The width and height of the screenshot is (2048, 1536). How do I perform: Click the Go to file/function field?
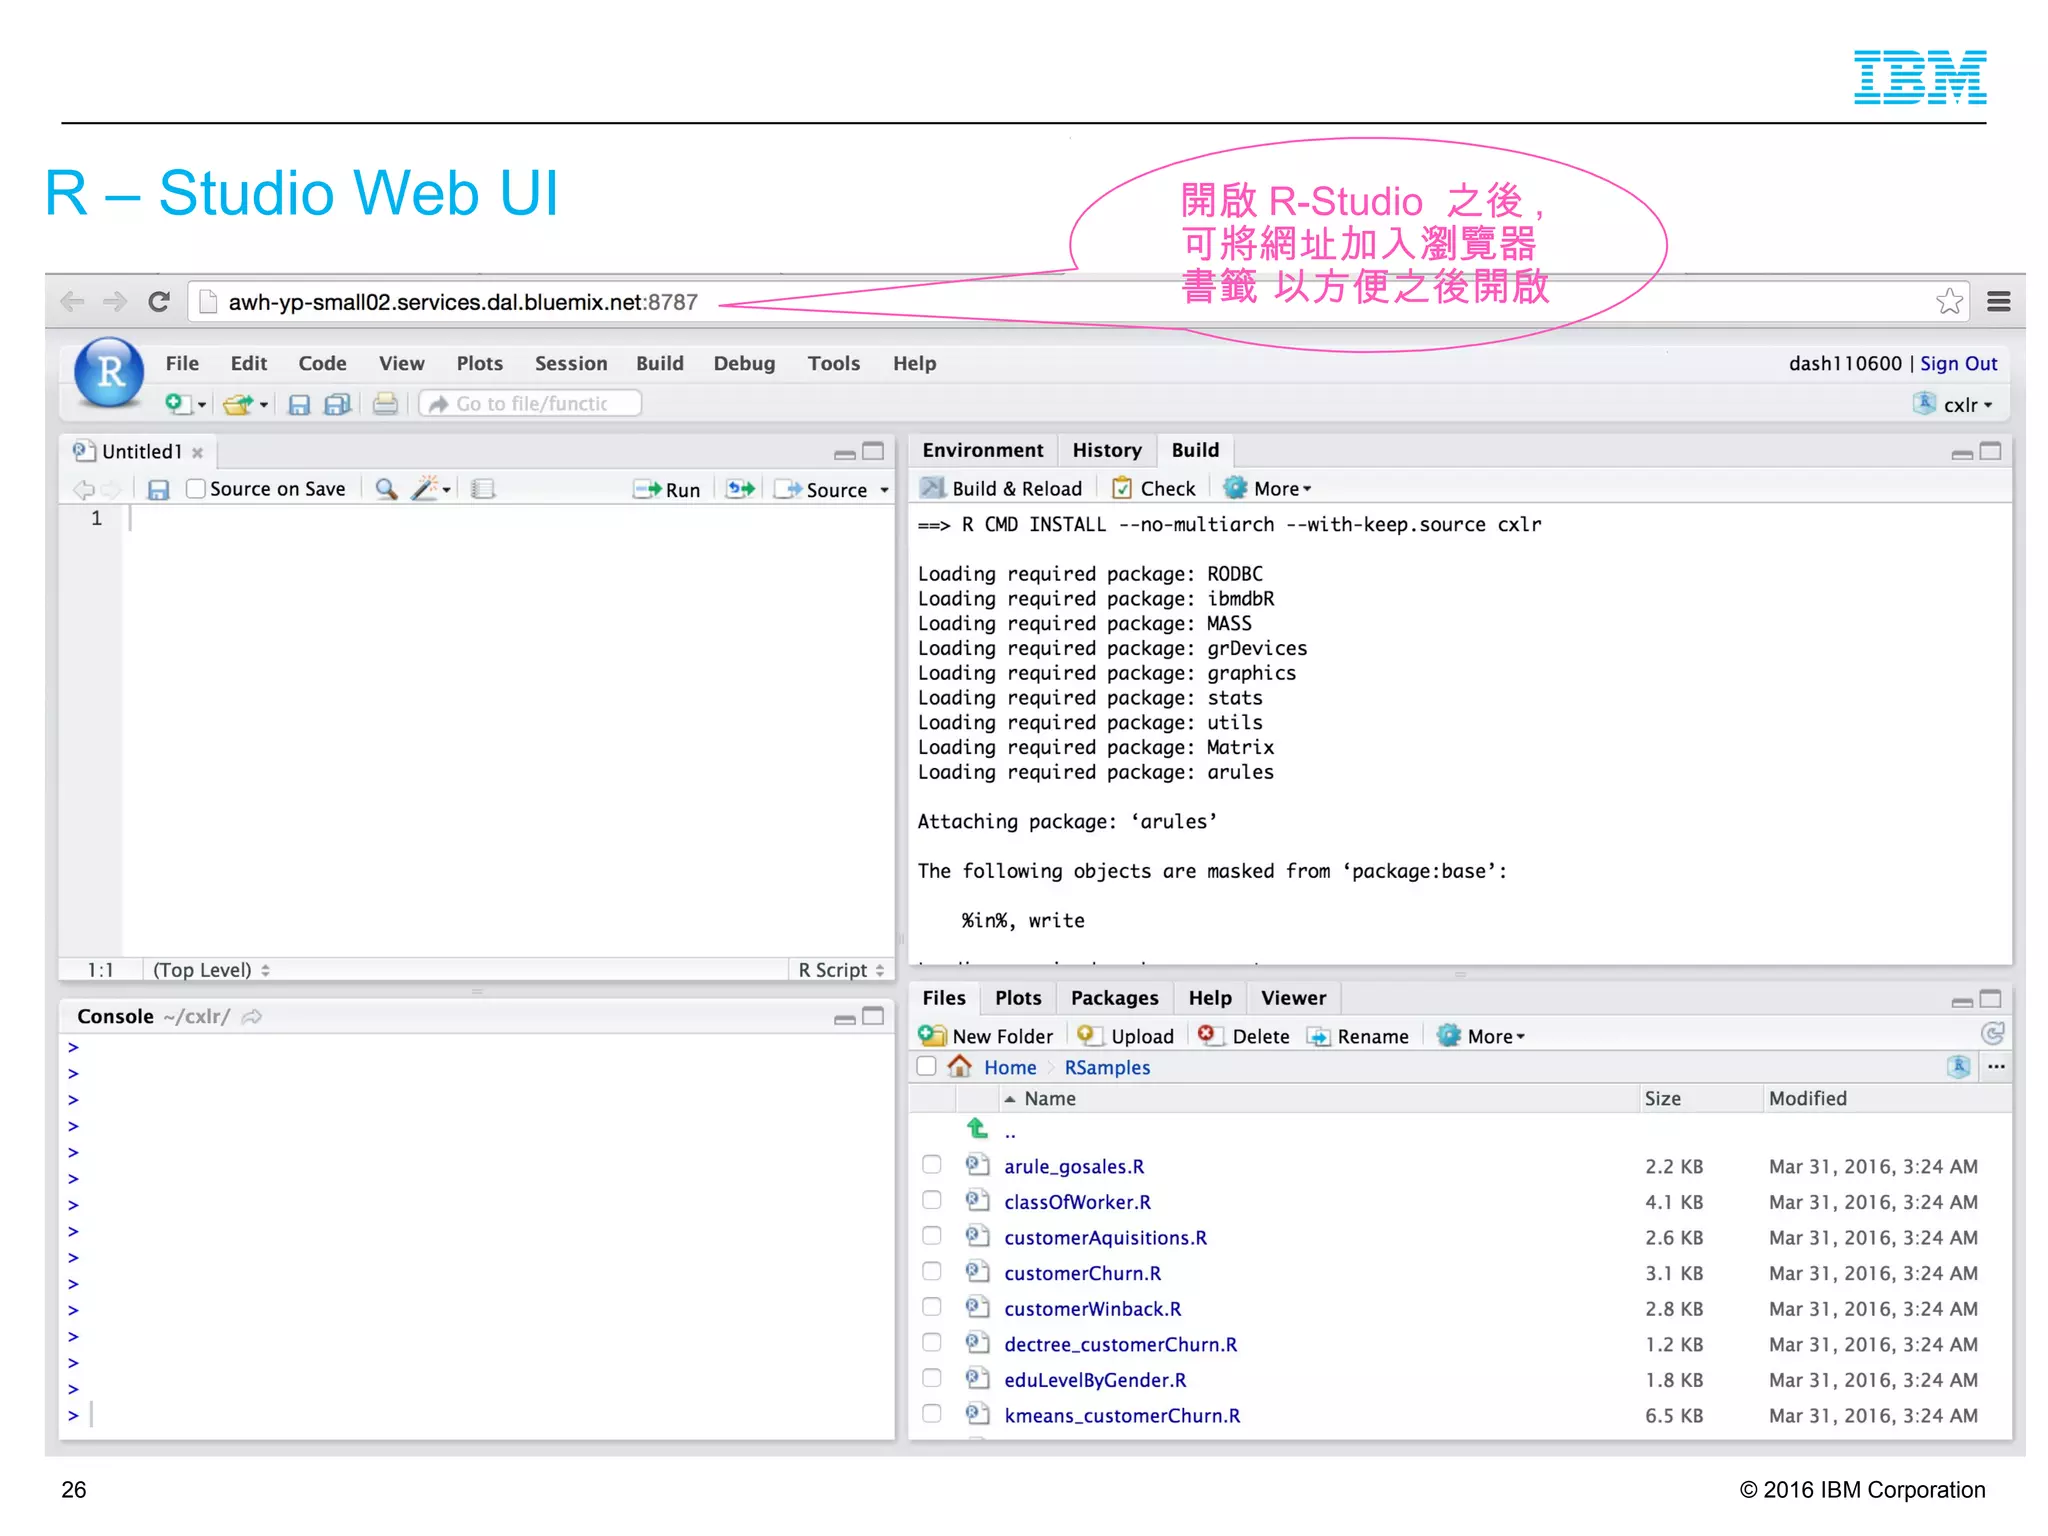pyautogui.click(x=532, y=404)
